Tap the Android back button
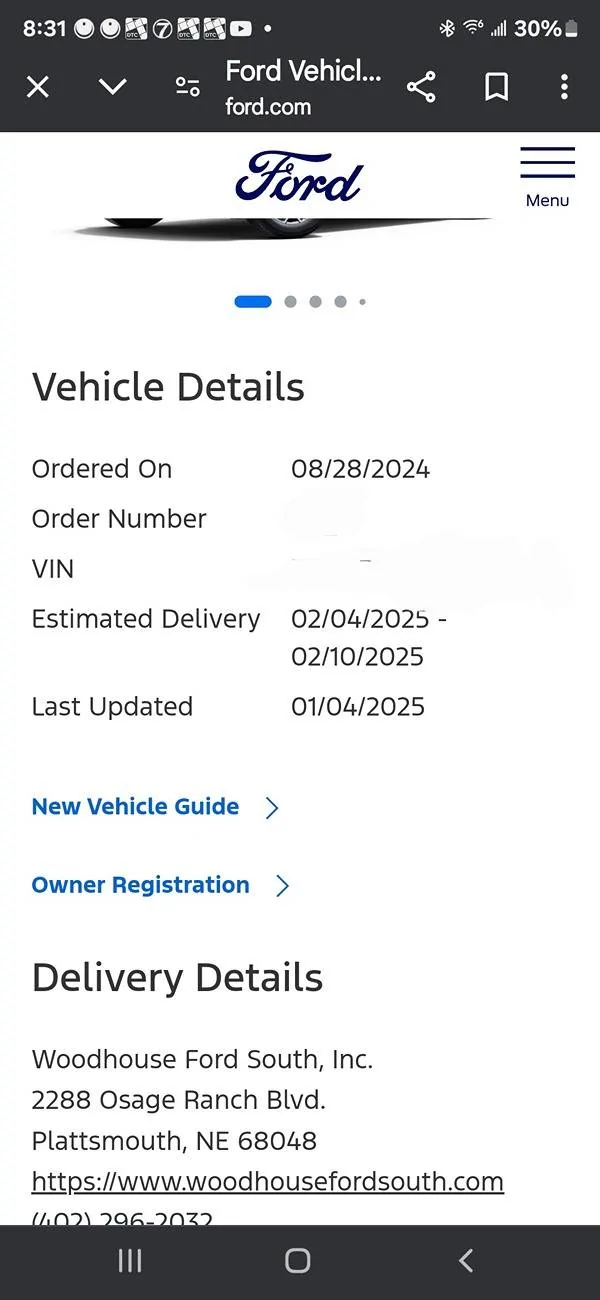Screen dimensions: 600x1300 465,1261
